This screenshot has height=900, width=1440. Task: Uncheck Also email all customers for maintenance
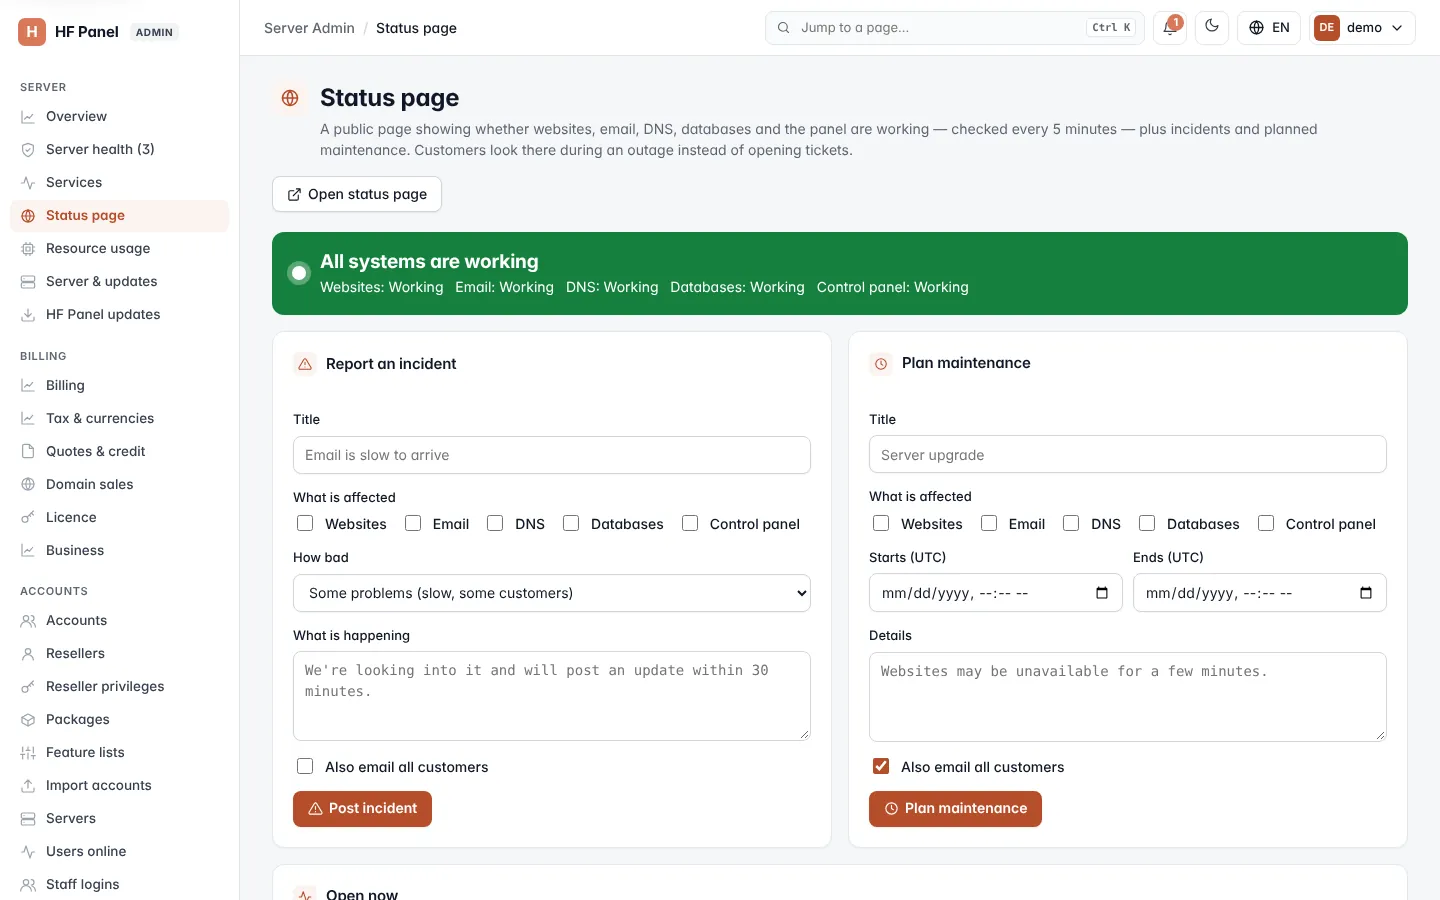point(881,766)
